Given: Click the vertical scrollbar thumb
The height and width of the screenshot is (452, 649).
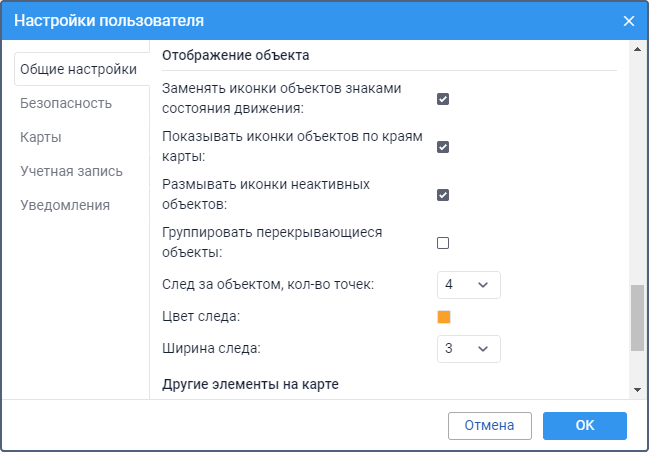Looking at the screenshot, I should coord(637,318).
